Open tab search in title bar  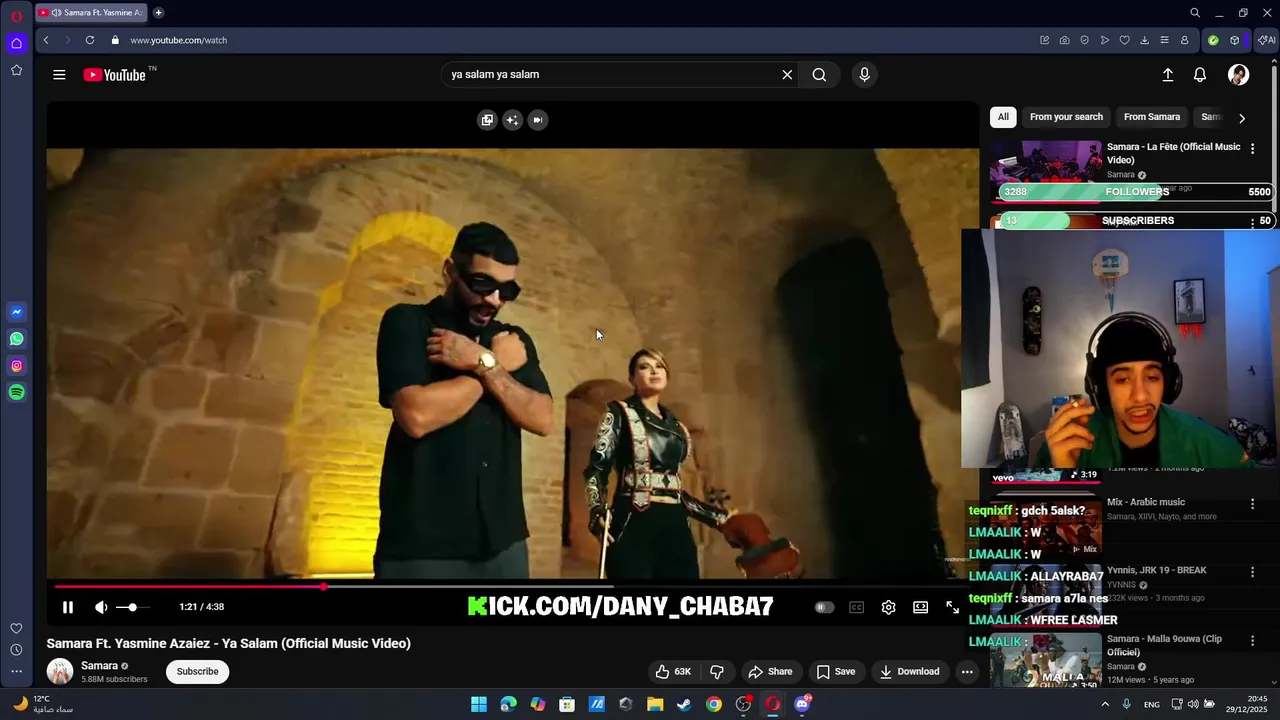[1194, 13]
